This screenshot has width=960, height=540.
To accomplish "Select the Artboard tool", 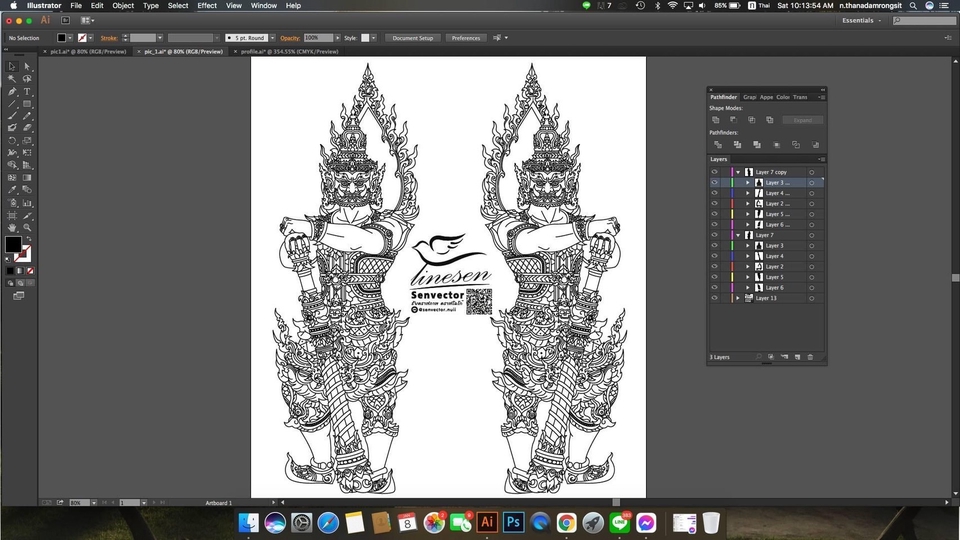I will coord(12,216).
